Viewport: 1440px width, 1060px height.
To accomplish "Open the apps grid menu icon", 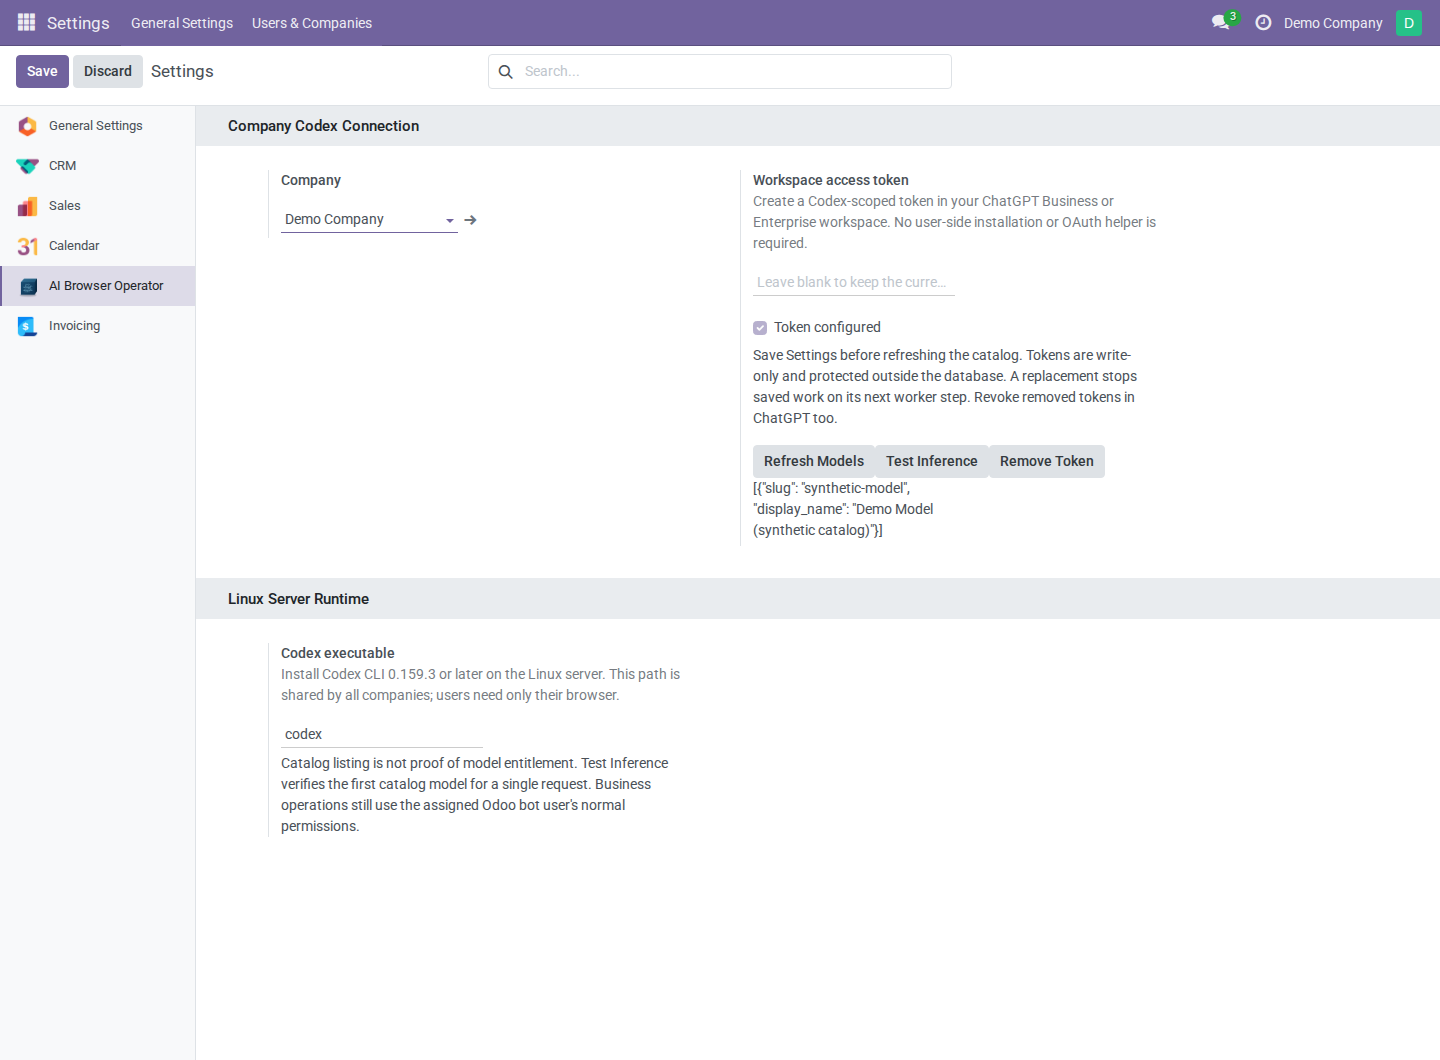I will 27,22.
